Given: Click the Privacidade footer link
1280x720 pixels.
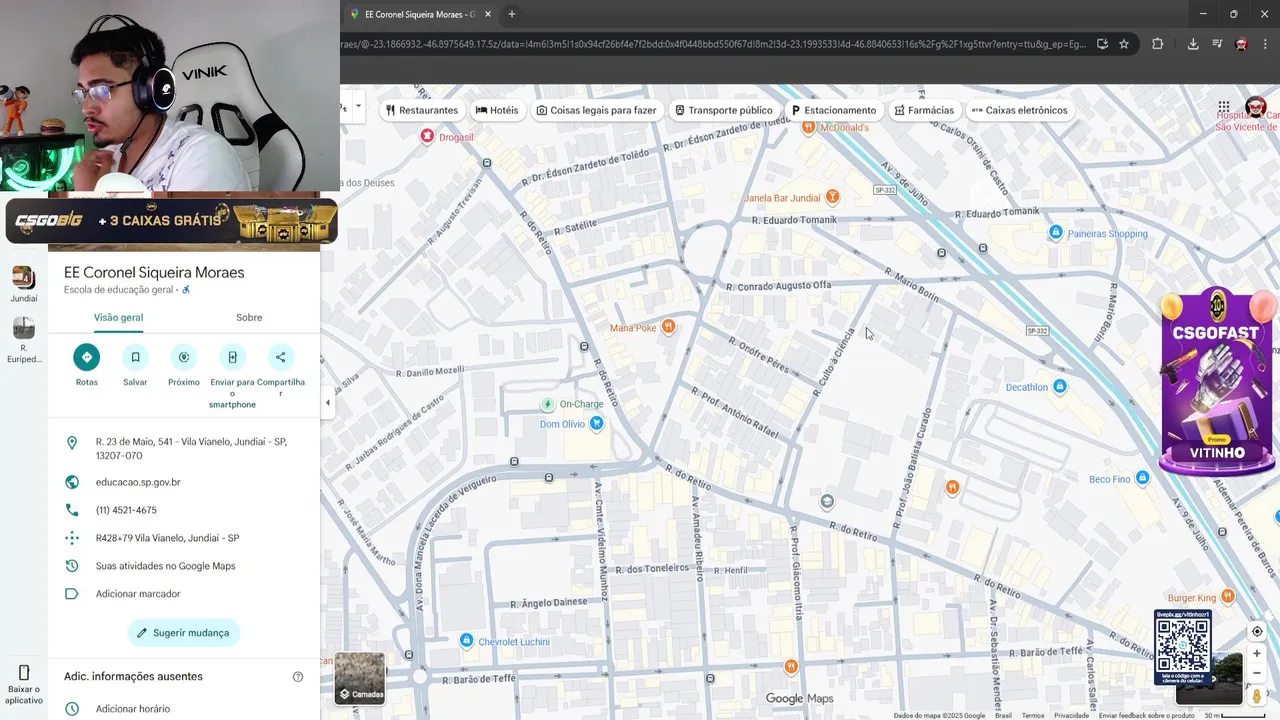Looking at the screenshot, I should 1071,715.
